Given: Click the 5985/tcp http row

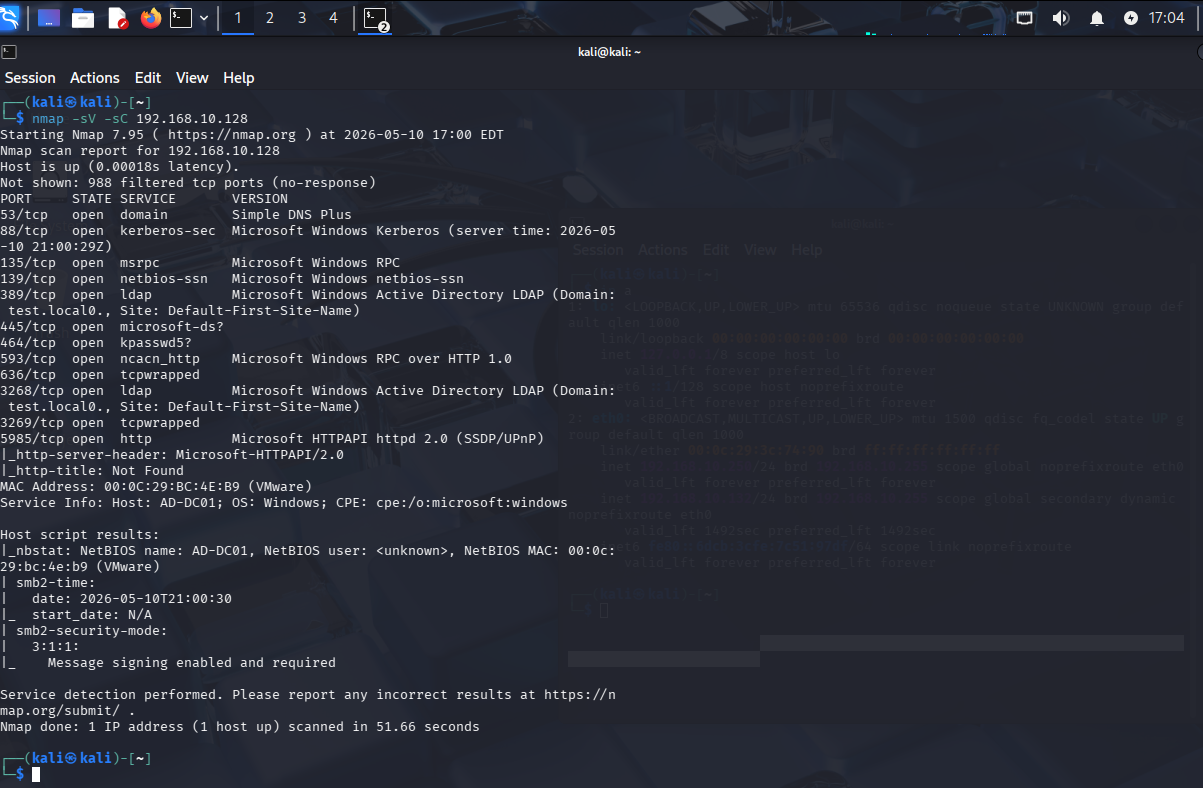Looking at the screenshot, I should coord(272,439).
